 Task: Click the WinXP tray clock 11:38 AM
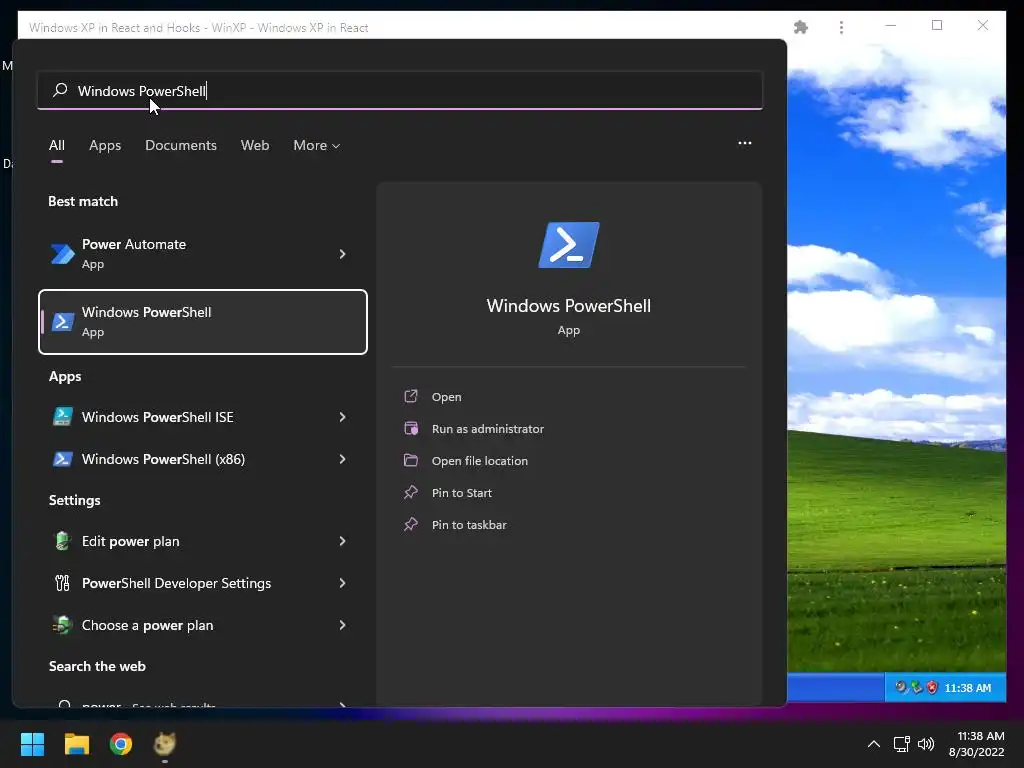pyautogui.click(x=968, y=688)
